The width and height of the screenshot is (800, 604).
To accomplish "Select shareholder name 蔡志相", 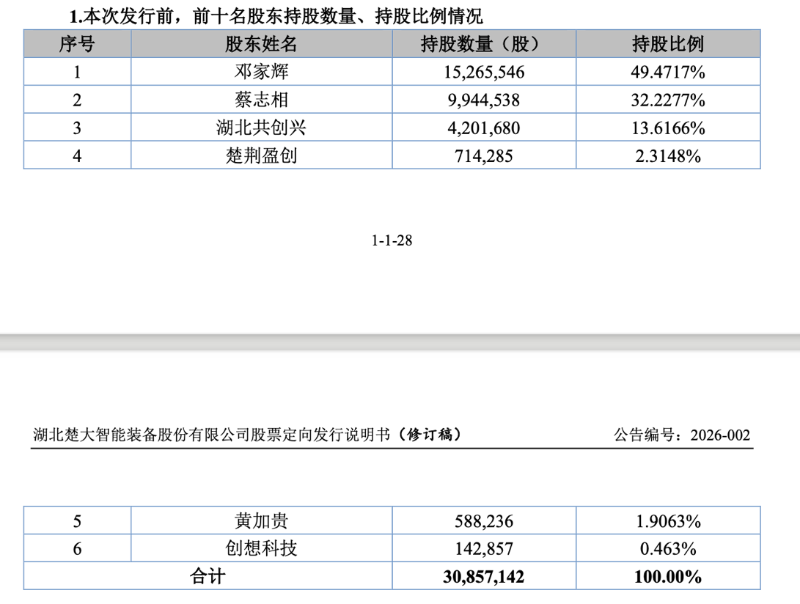I will [x=260, y=99].
